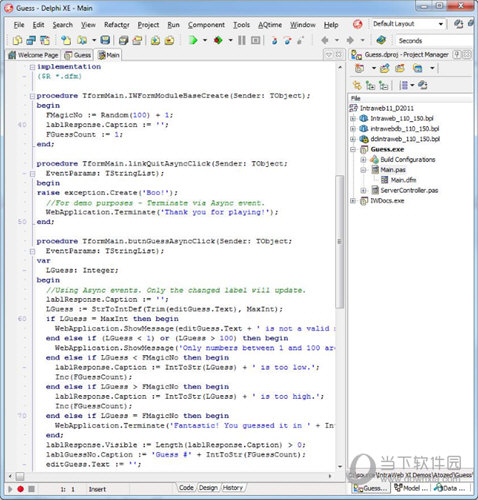Switch to the Guess editor tab
478x500 pixels.
pyautogui.click(x=77, y=55)
